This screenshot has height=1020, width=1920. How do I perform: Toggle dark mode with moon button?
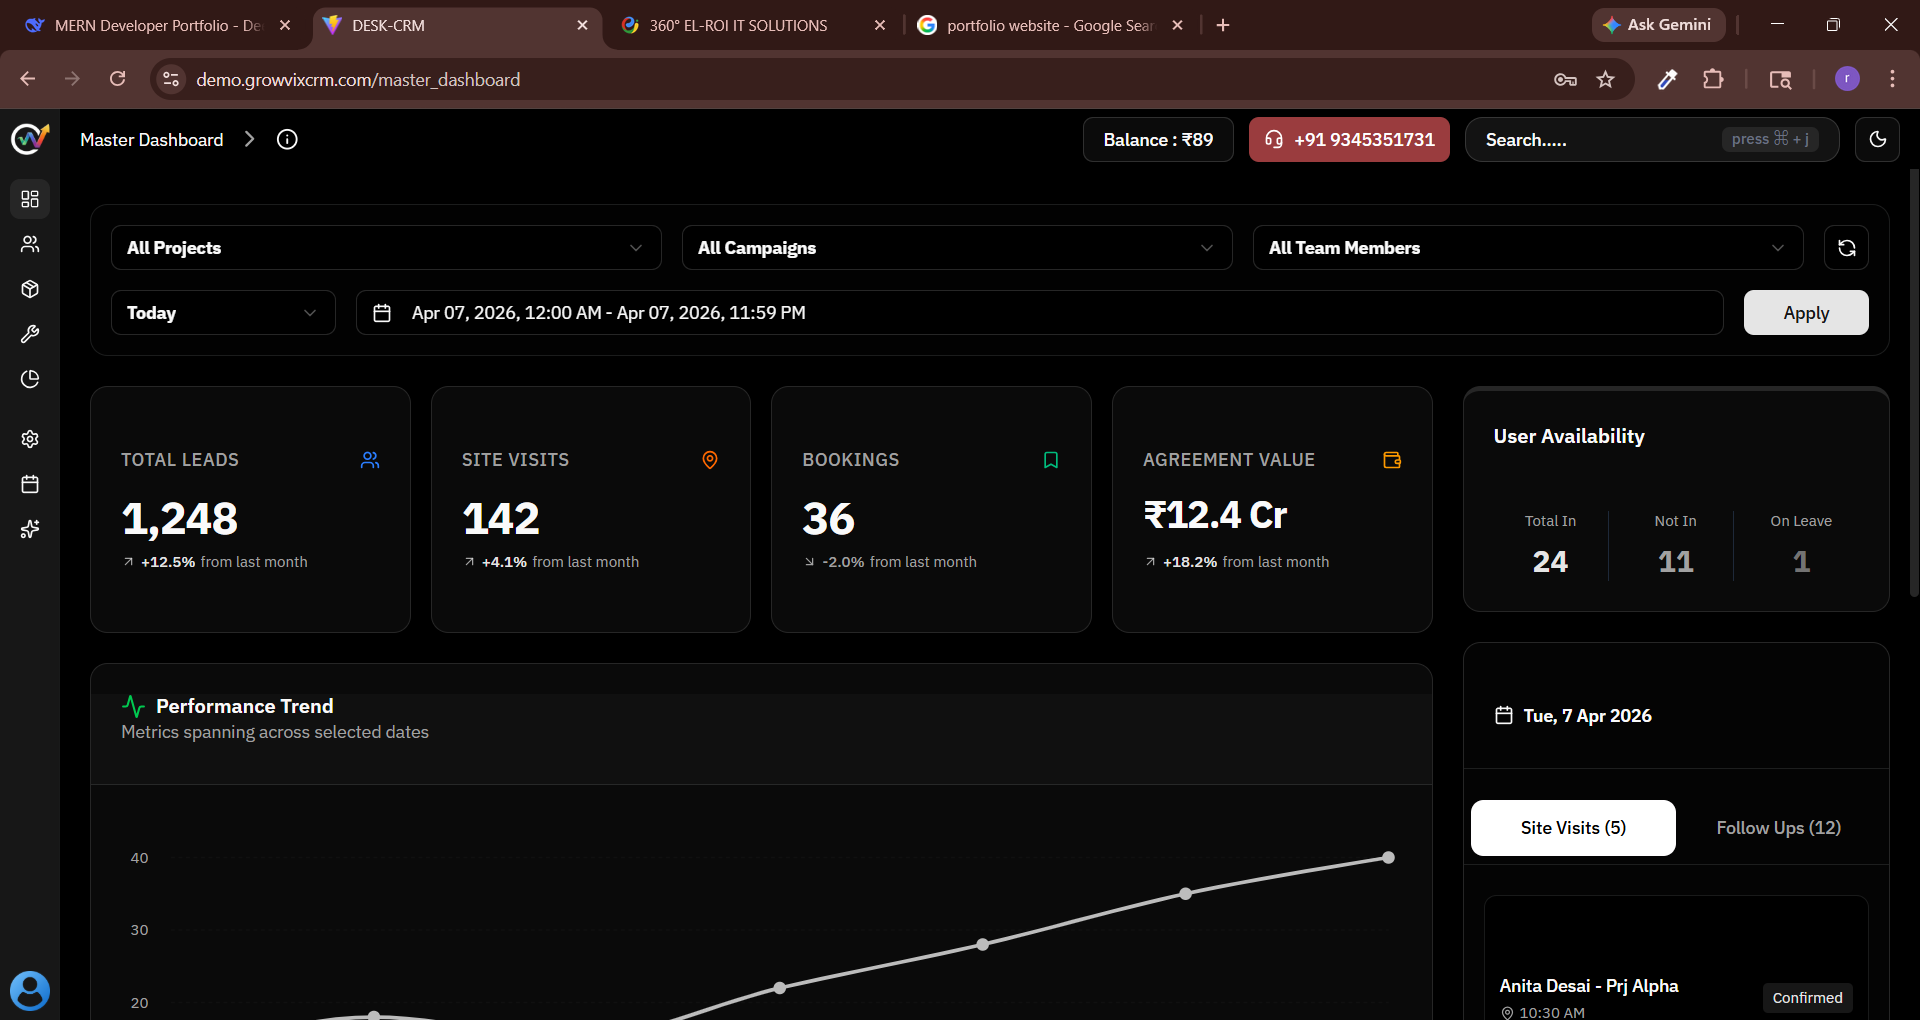coord(1877,140)
